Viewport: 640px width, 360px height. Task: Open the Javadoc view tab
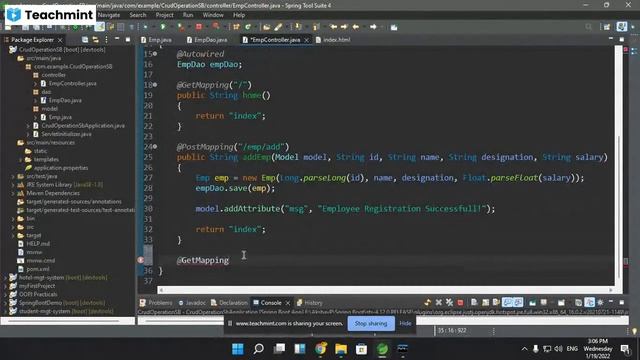(192, 303)
